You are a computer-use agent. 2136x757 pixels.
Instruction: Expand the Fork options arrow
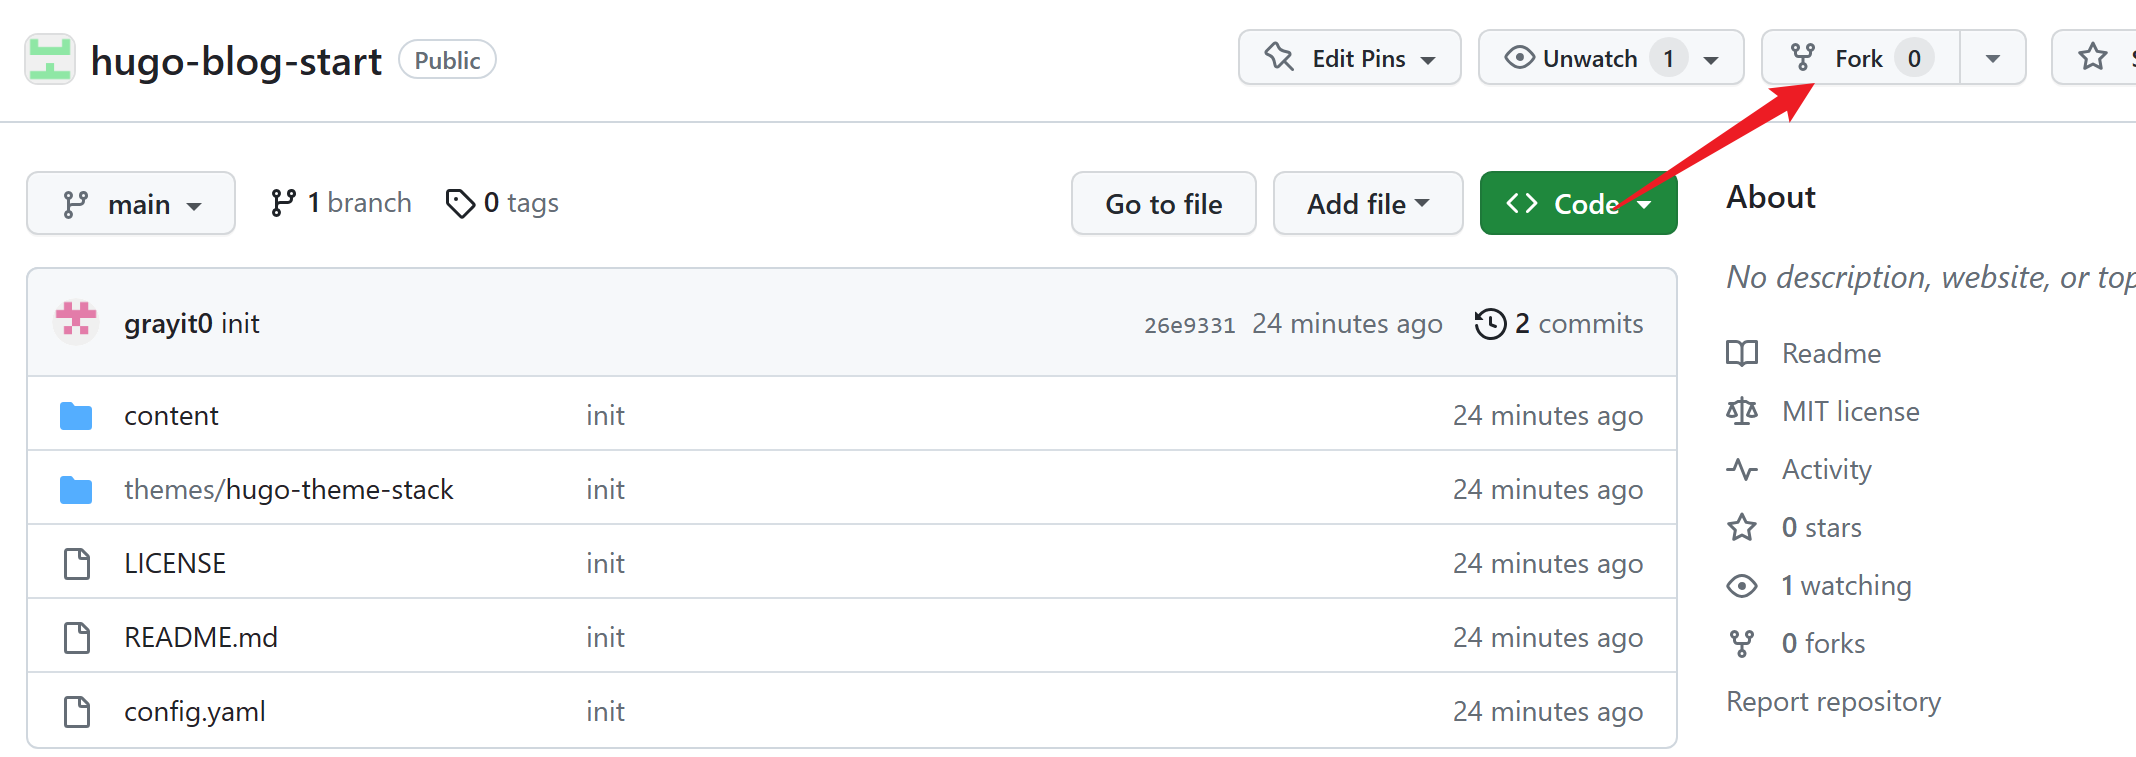click(1992, 59)
